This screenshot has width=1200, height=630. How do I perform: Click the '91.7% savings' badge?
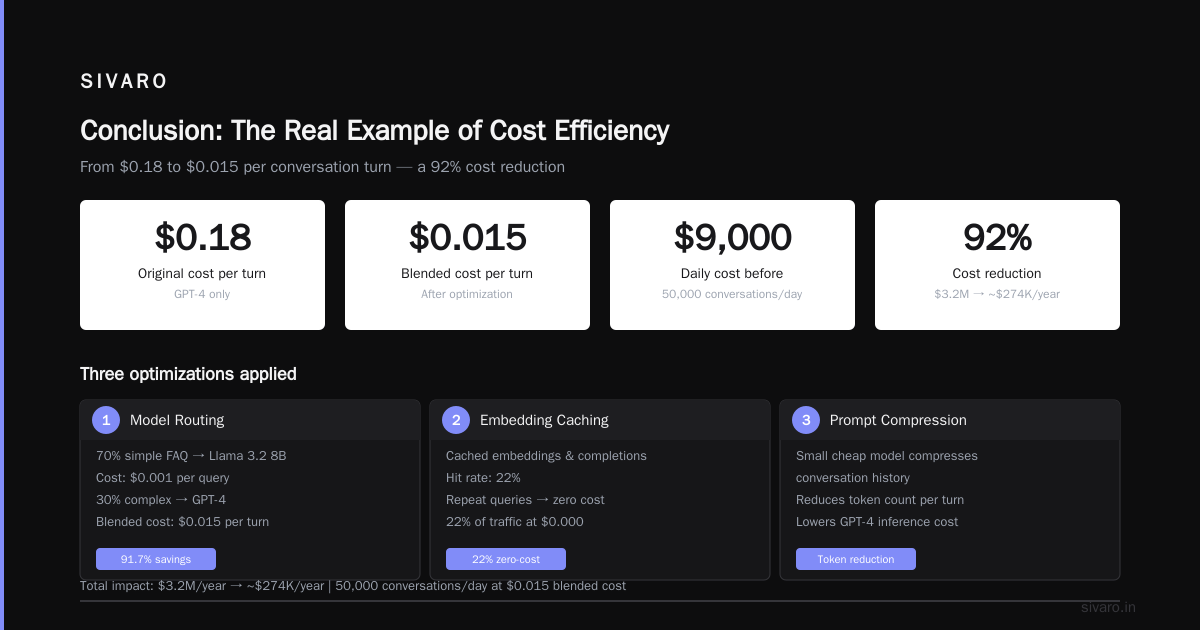pos(156,559)
